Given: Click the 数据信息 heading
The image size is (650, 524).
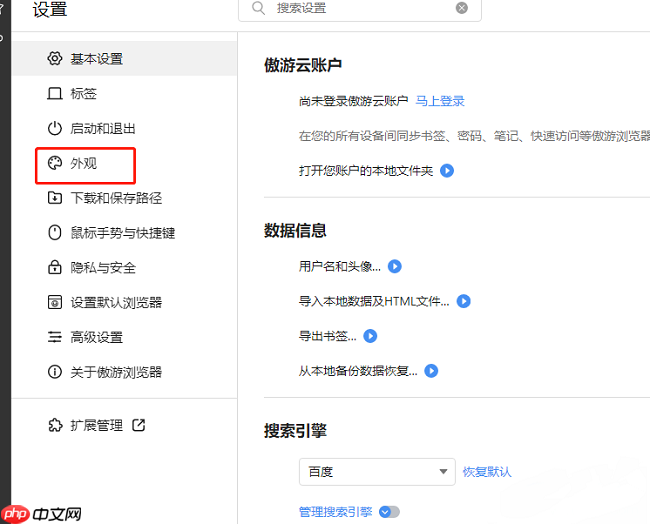Looking at the screenshot, I should tap(295, 230).
